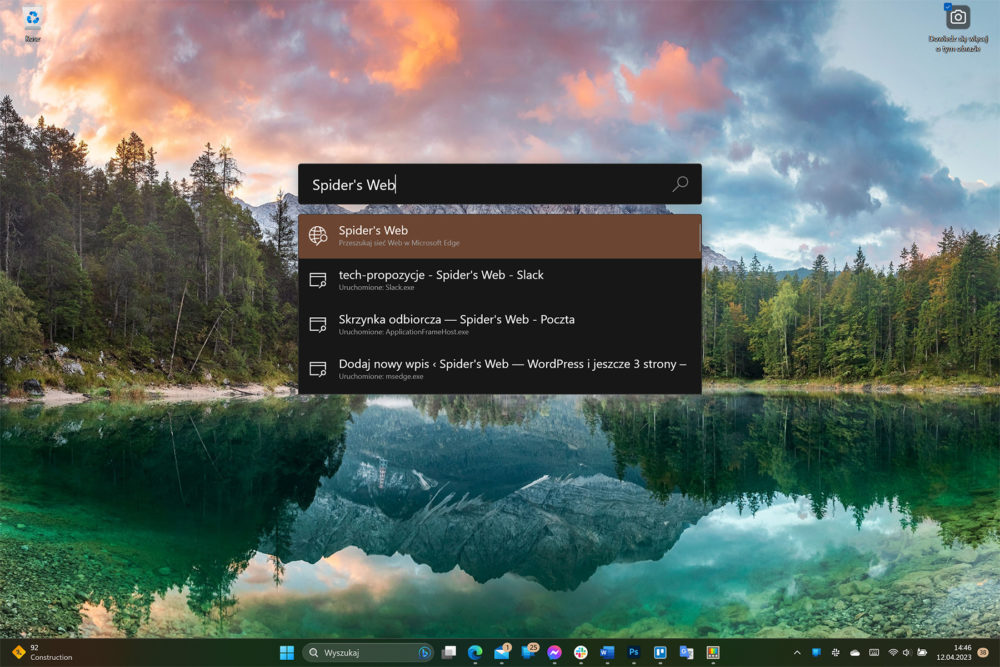Open the Dodaj nowy wpis WordPress result
Screen dimensions: 1000x667
pos(499,369)
